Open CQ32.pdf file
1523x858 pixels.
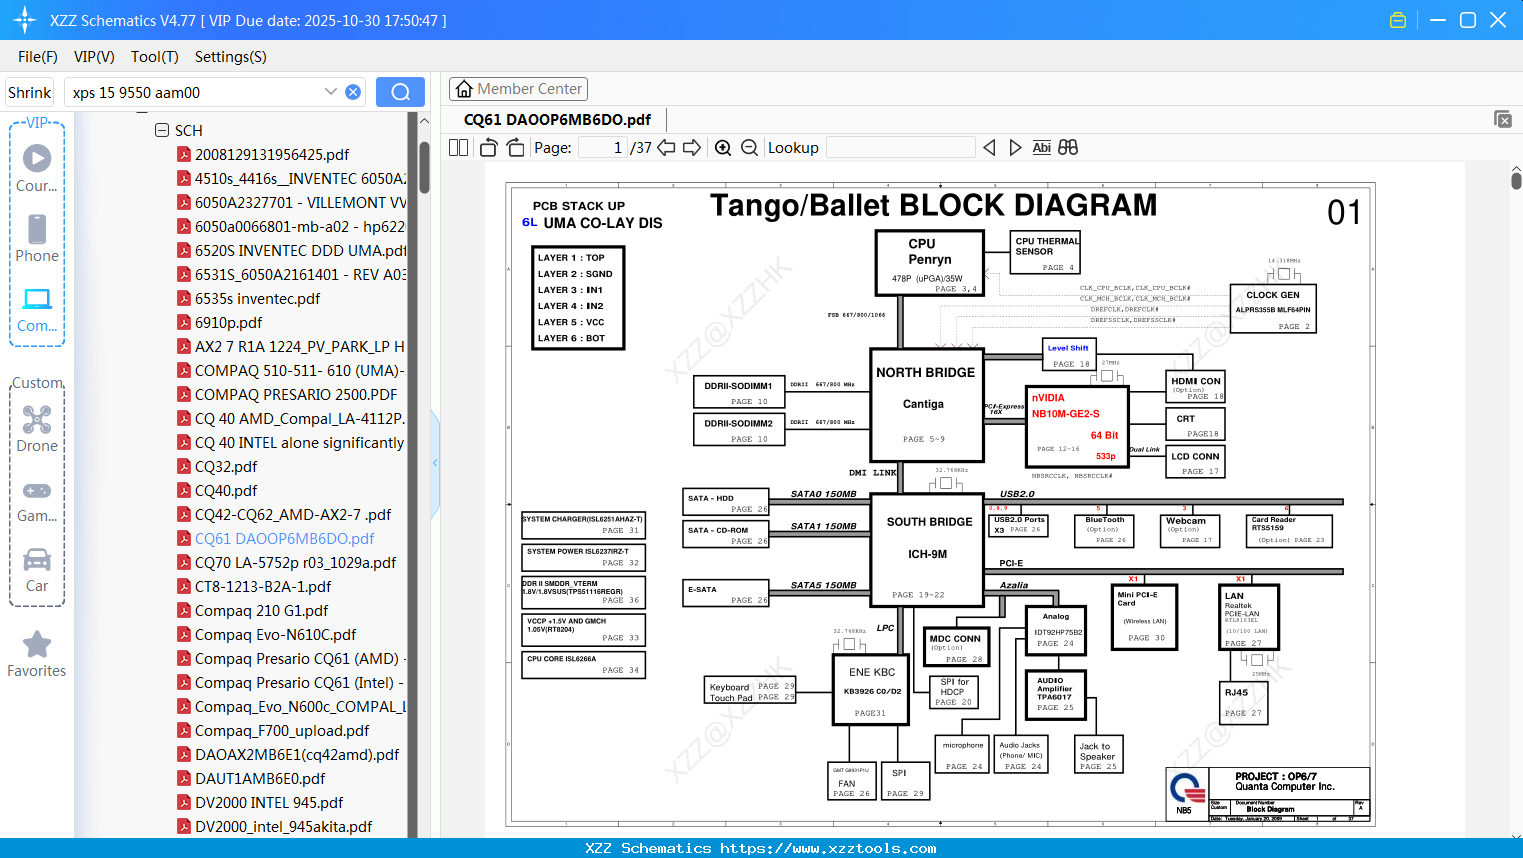tap(225, 467)
